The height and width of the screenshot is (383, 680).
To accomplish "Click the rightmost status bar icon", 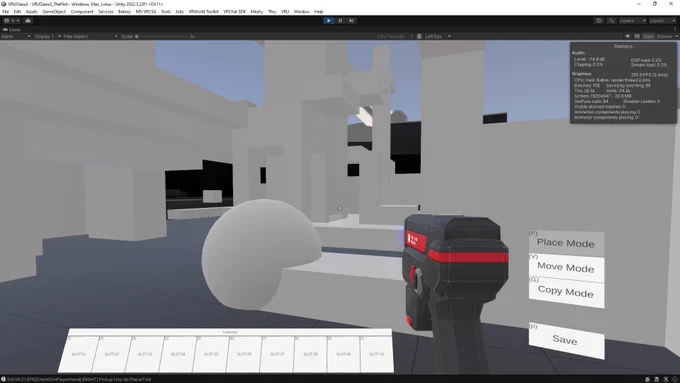I will coord(674,379).
